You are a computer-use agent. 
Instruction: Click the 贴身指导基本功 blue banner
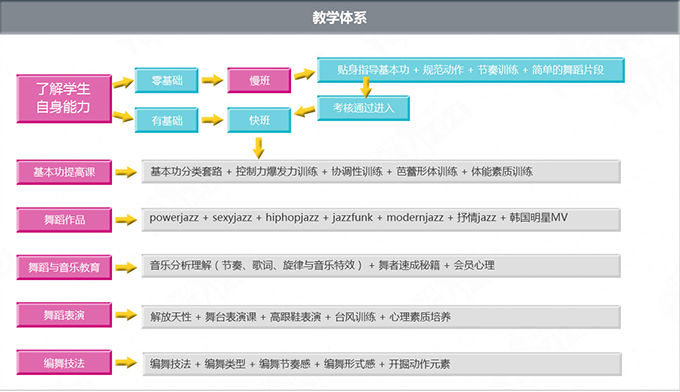[471, 70]
